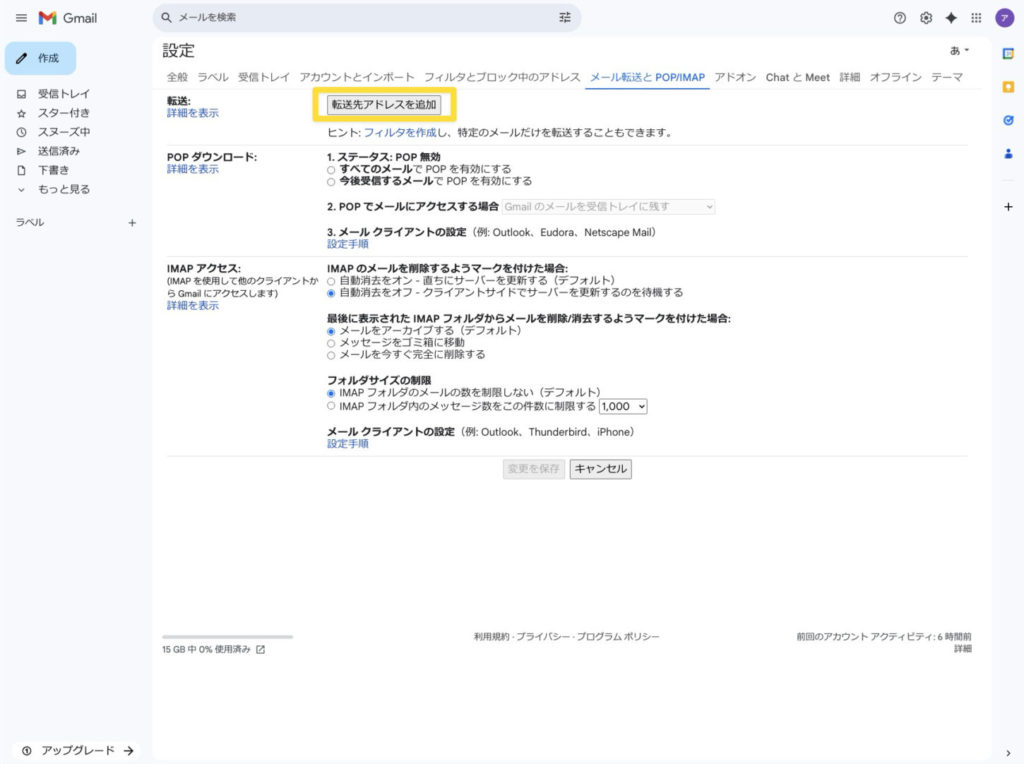The image size is (1024, 764).
Task: Open the Google apps grid icon
Action: coord(976,18)
